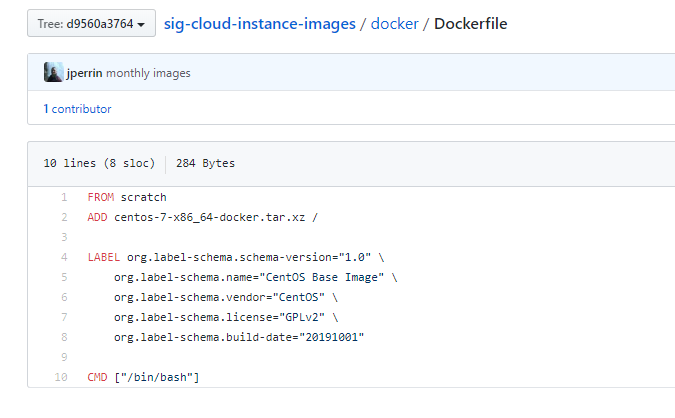Click the 'ADD centos-7-x86_64-docker.tar.xz /' line
Image resolution: width=675 pixels, height=418 pixels.
[x=202, y=217]
